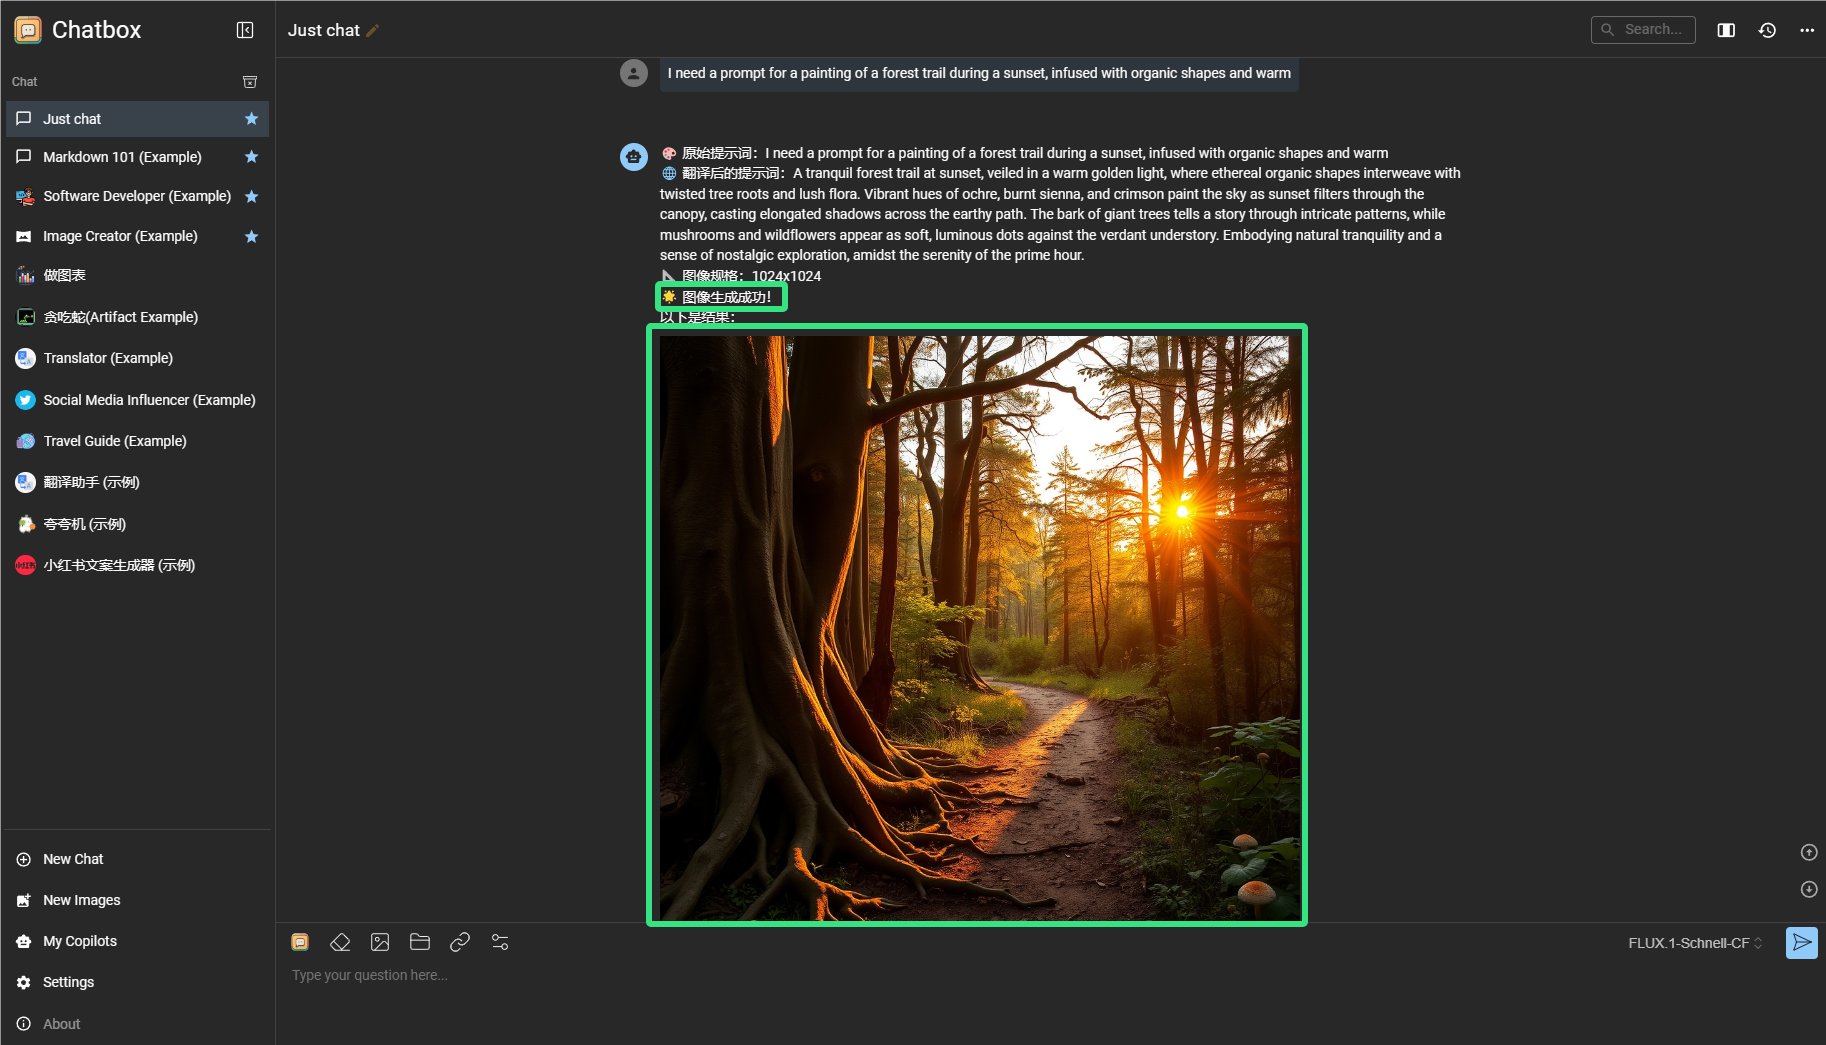
Task: Open Markdown 101 (Example) chat
Action: (137, 157)
